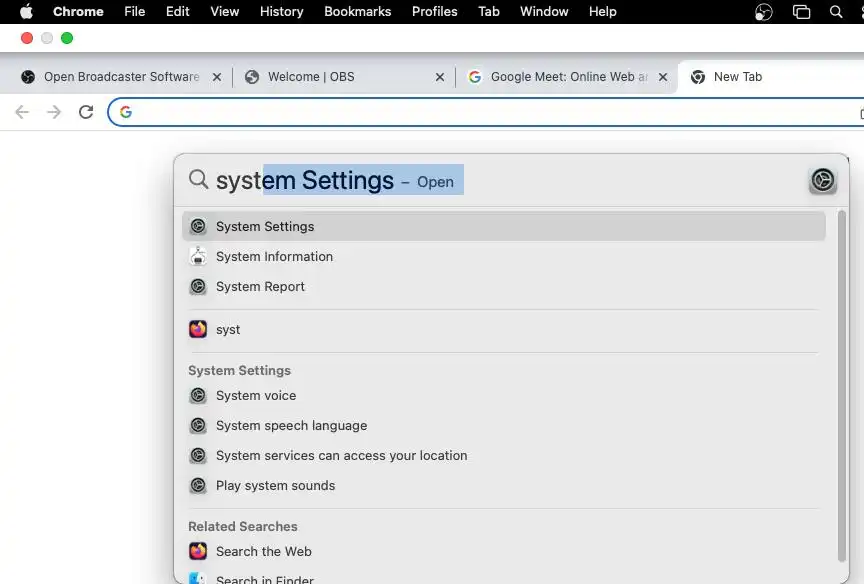Click the System Settings gear icon at top right of Spotlight
Screen dimensions: 864x584
tap(823, 180)
